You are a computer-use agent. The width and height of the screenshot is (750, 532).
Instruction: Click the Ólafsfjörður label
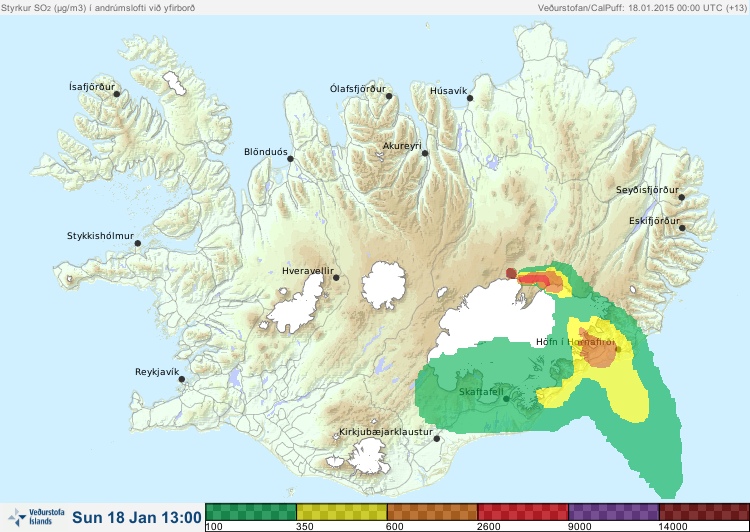pos(358,89)
